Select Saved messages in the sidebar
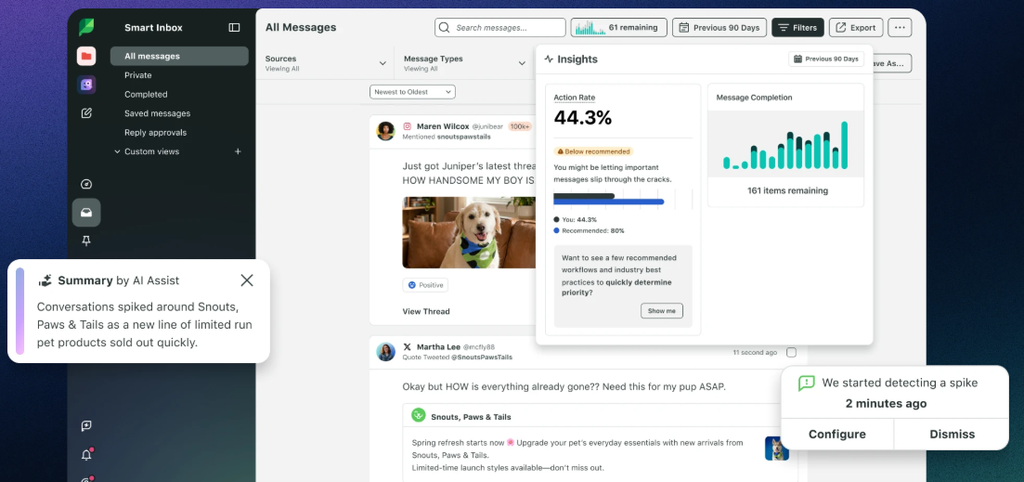The height and width of the screenshot is (482, 1024). coord(157,114)
